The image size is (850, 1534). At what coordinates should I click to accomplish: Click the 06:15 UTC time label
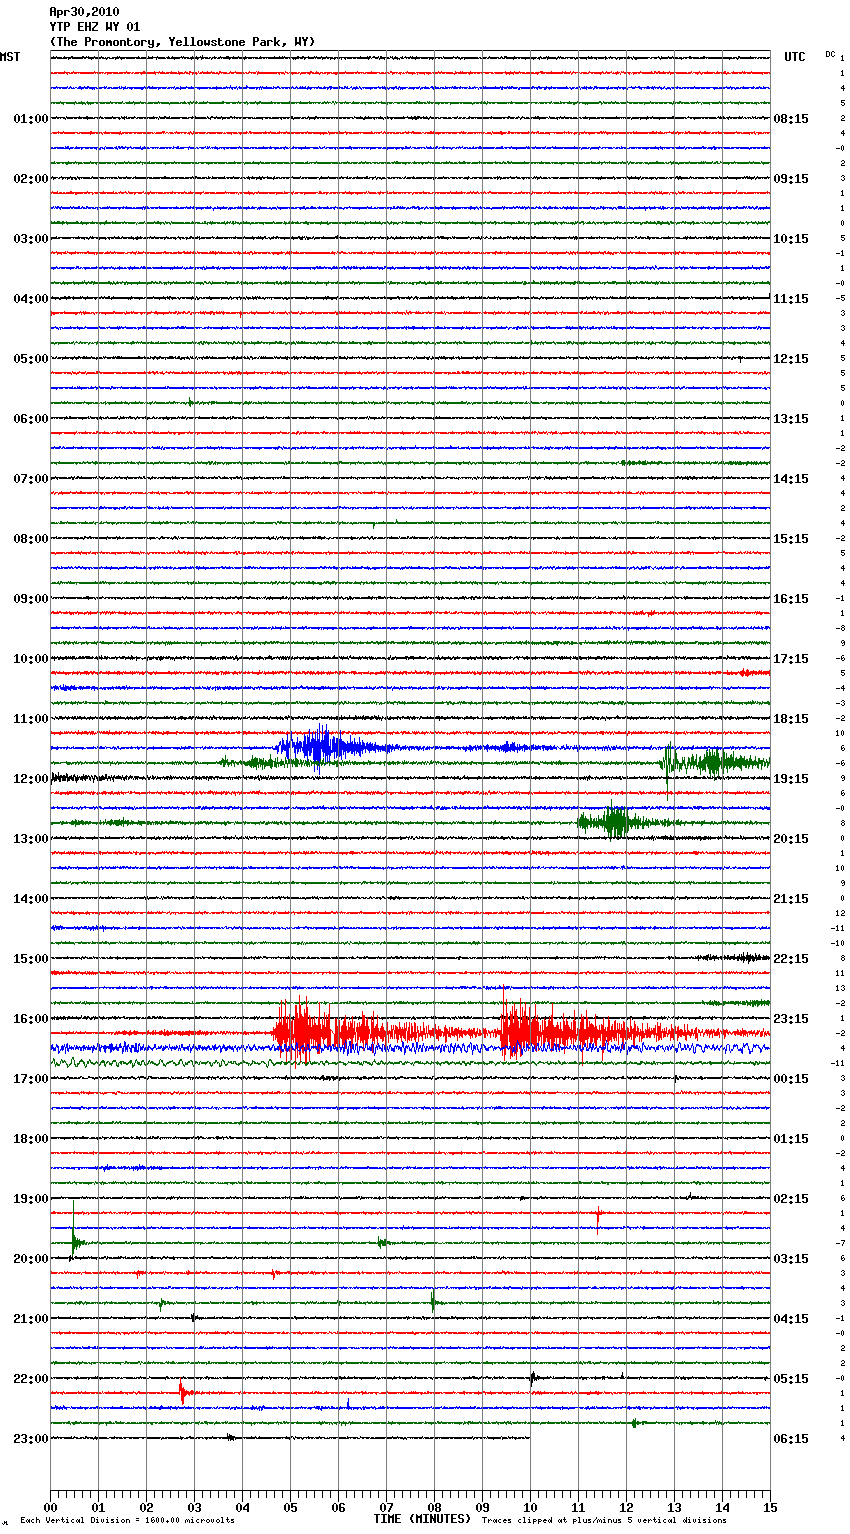pyautogui.click(x=791, y=1439)
